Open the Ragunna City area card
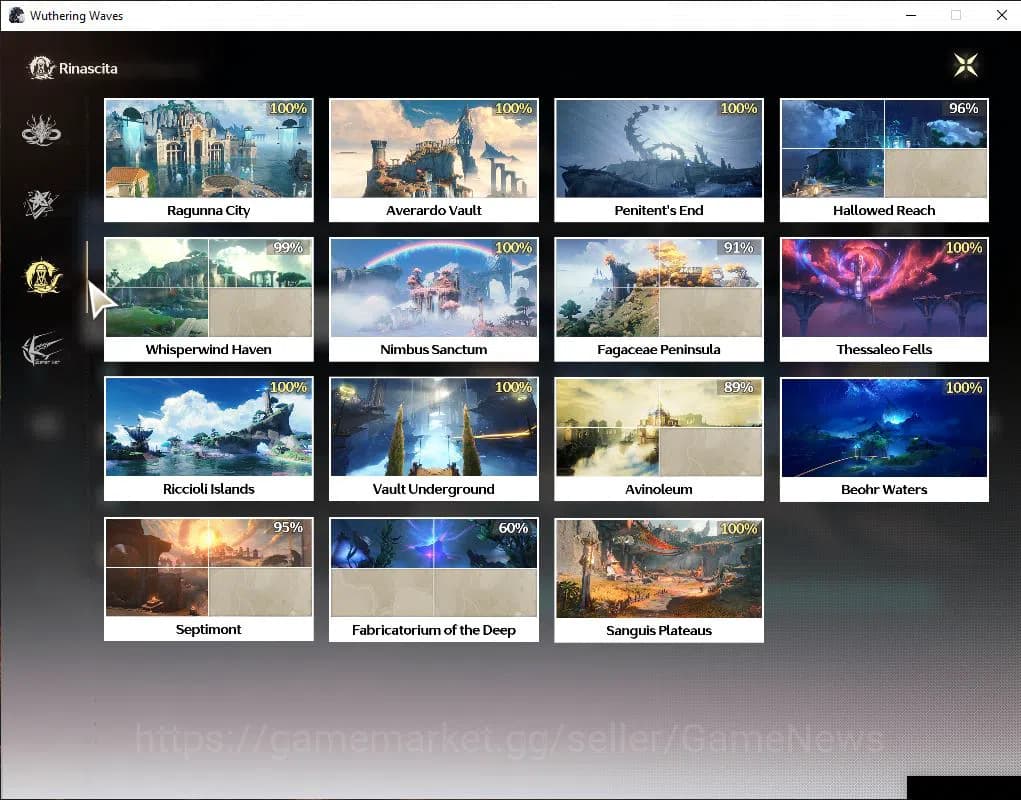Screen dimensions: 1021x800 click(208, 160)
